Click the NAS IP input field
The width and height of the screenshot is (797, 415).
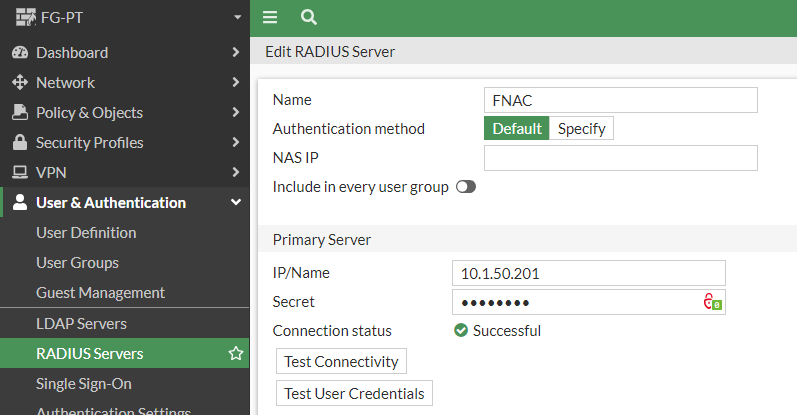(620, 158)
